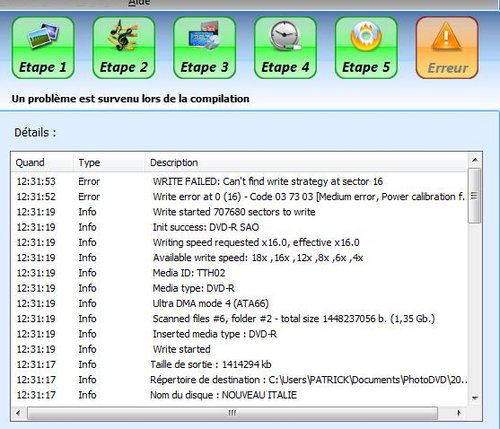Select the Power calibration write error row
The image size is (500, 429).
[240, 197]
